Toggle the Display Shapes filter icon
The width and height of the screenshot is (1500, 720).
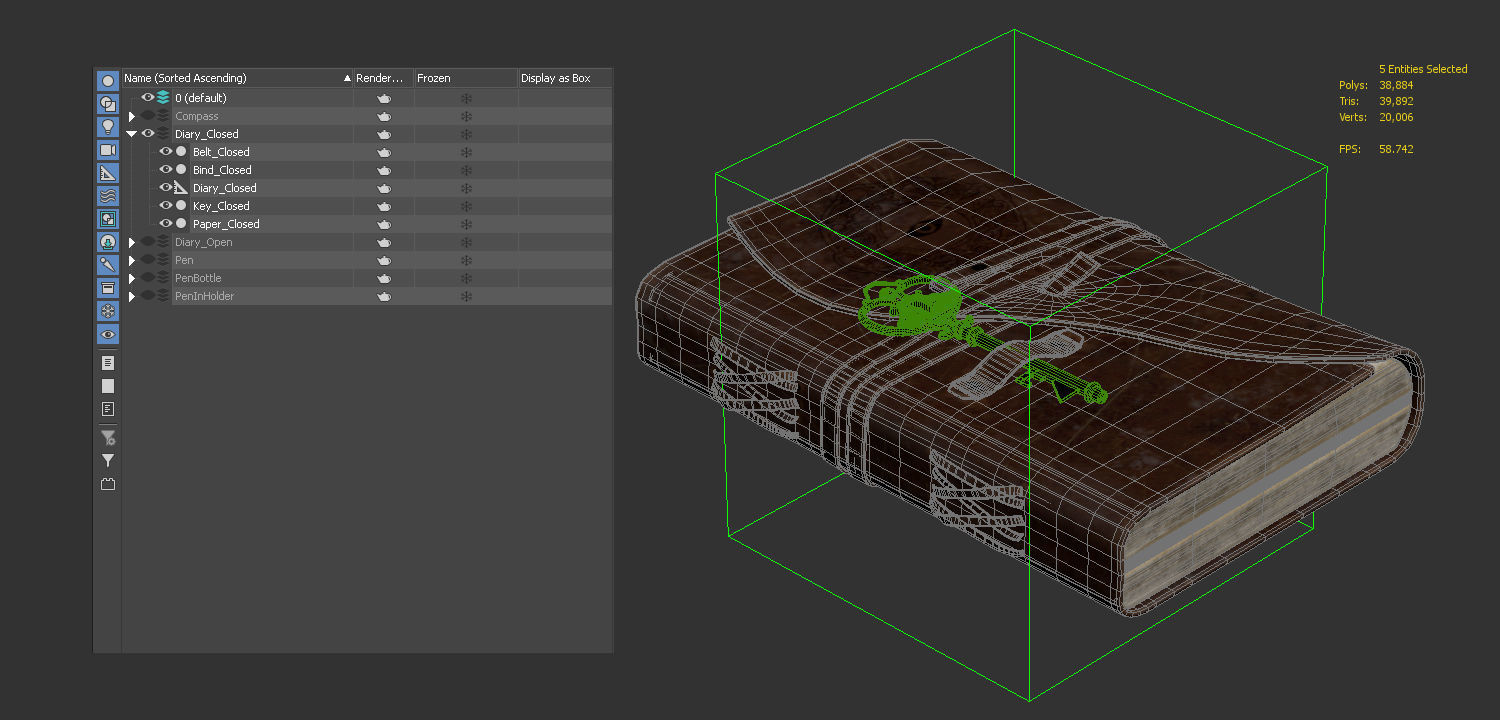tap(108, 104)
